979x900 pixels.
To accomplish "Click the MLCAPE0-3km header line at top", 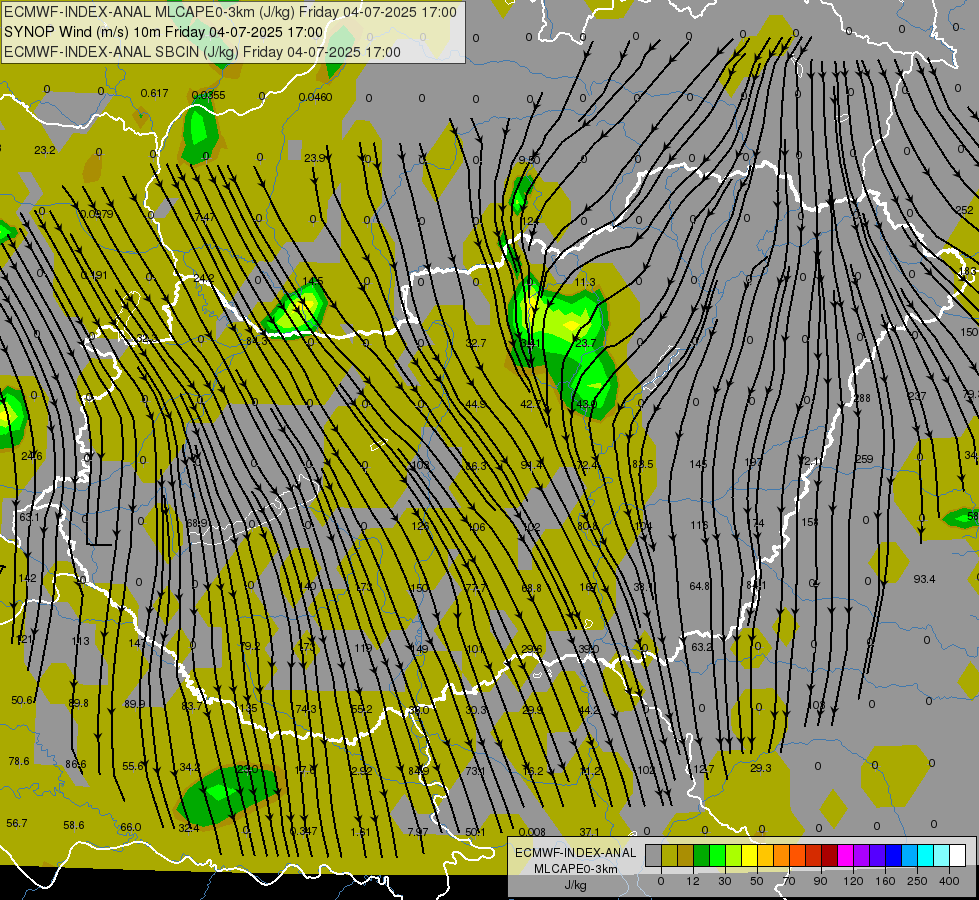I will click(230, 12).
